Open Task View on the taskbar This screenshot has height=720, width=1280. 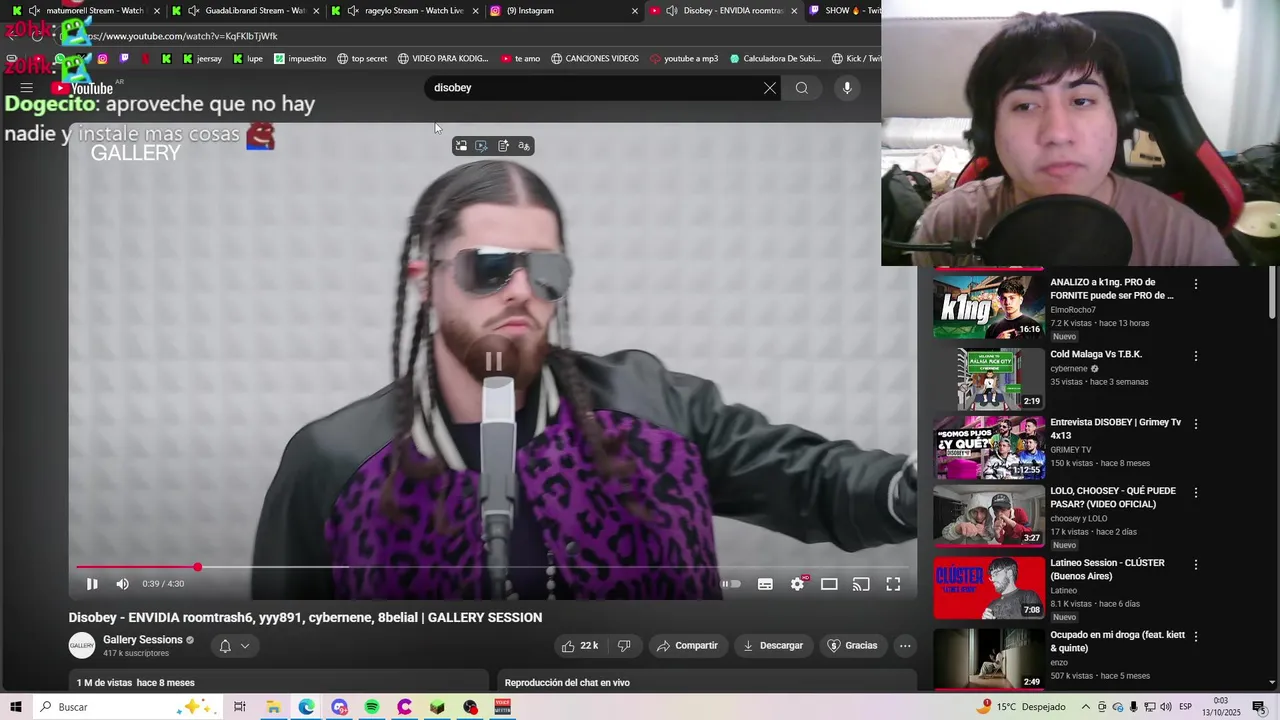(240, 707)
